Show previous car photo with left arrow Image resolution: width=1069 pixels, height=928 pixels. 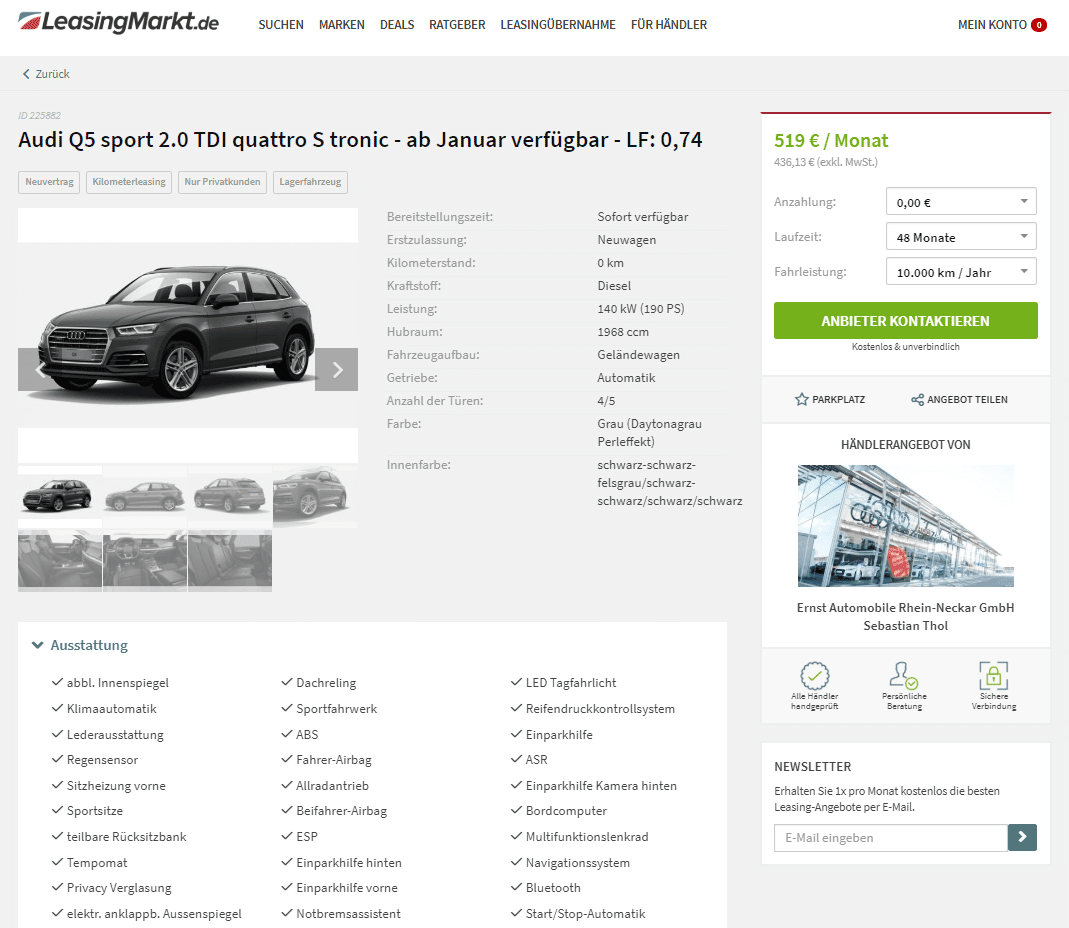click(39, 370)
